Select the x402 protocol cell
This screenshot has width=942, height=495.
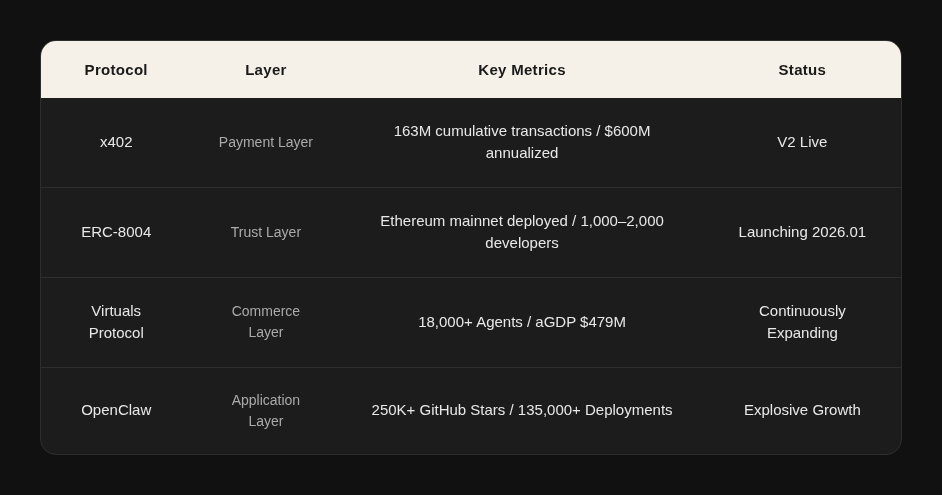point(116,142)
